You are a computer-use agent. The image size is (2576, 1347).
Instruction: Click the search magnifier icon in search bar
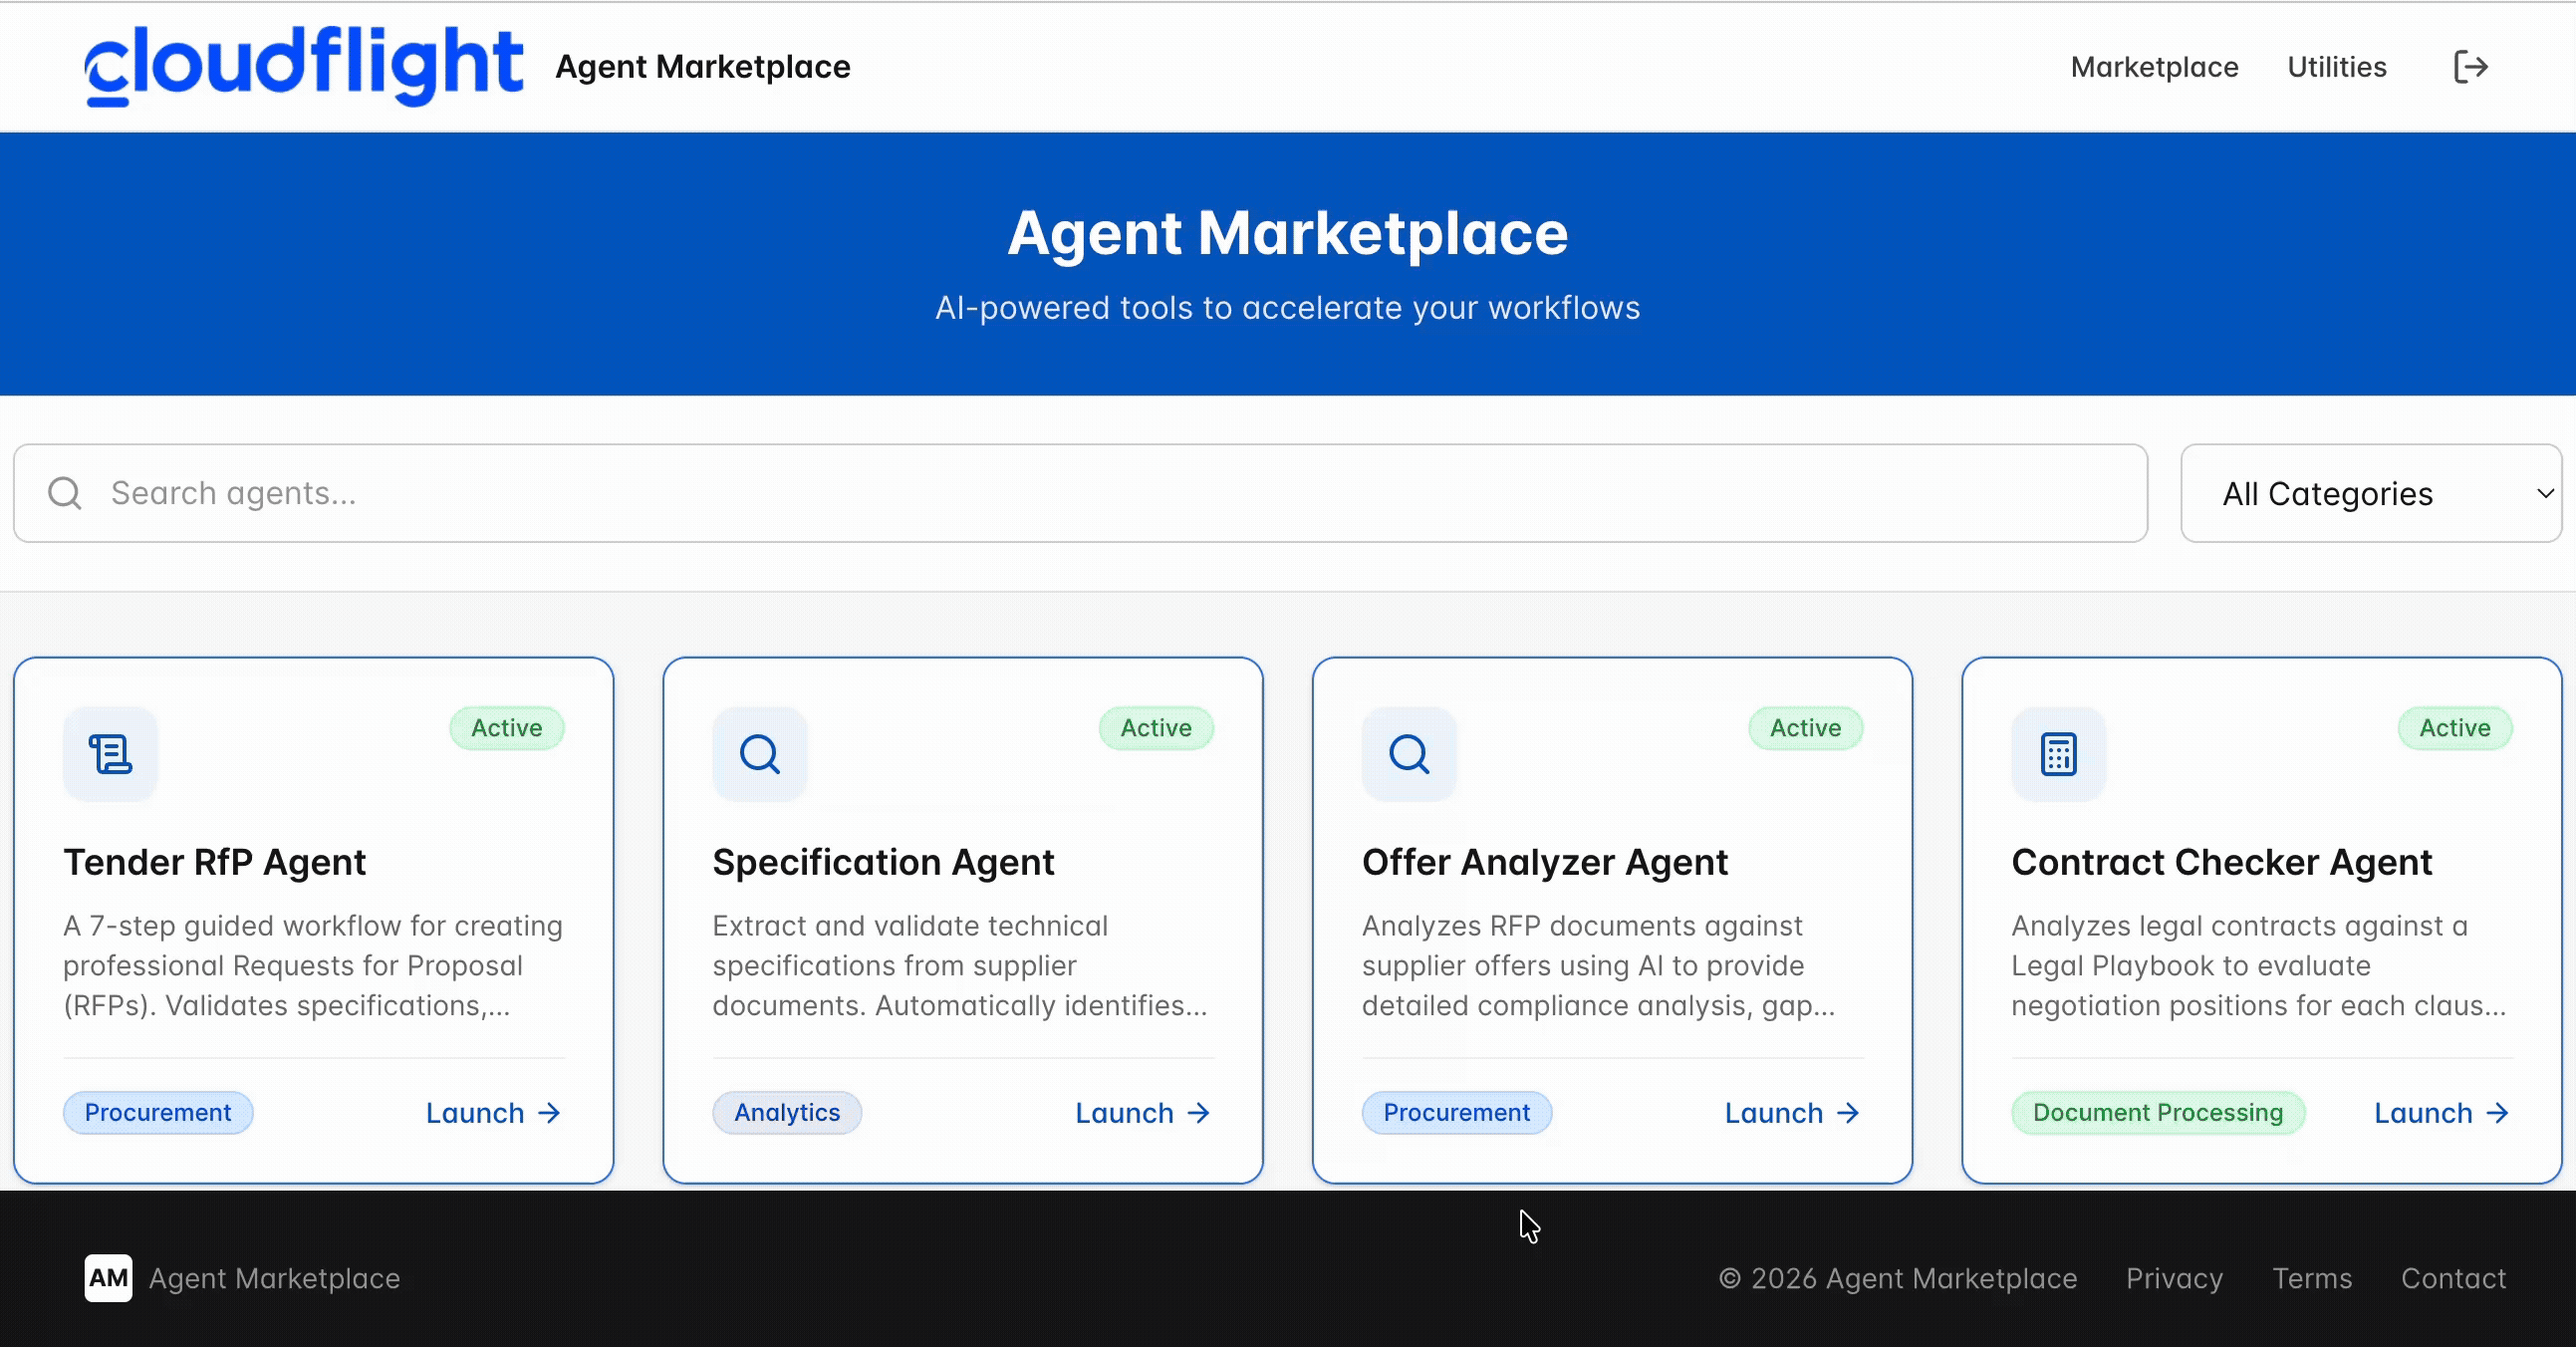[65, 493]
